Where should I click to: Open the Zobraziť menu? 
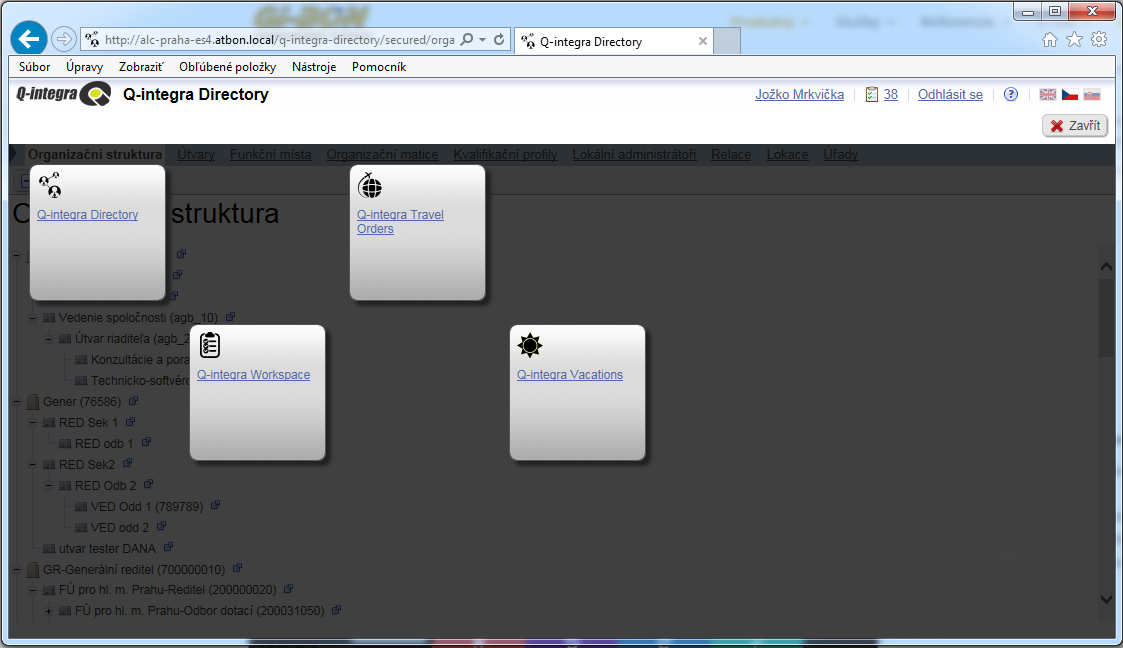[141, 67]
